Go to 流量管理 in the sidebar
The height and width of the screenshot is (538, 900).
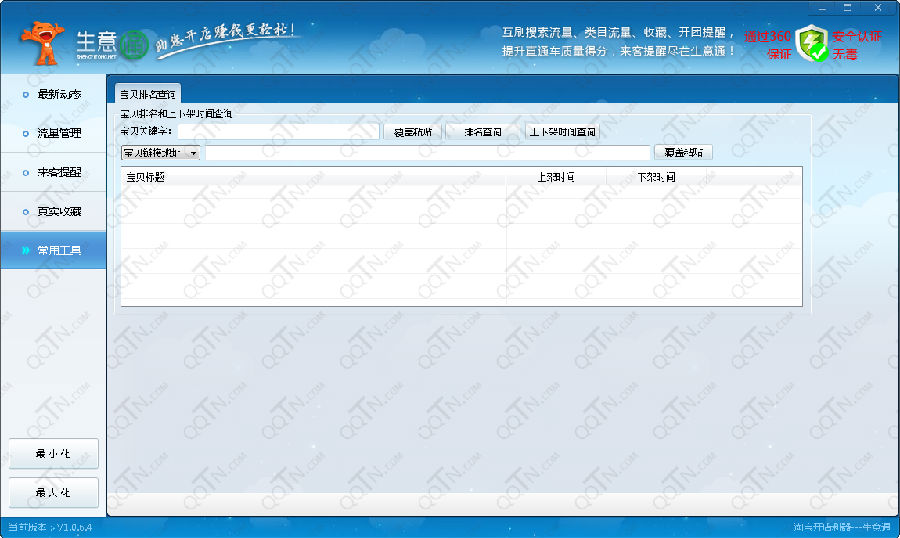click(58, 133)
